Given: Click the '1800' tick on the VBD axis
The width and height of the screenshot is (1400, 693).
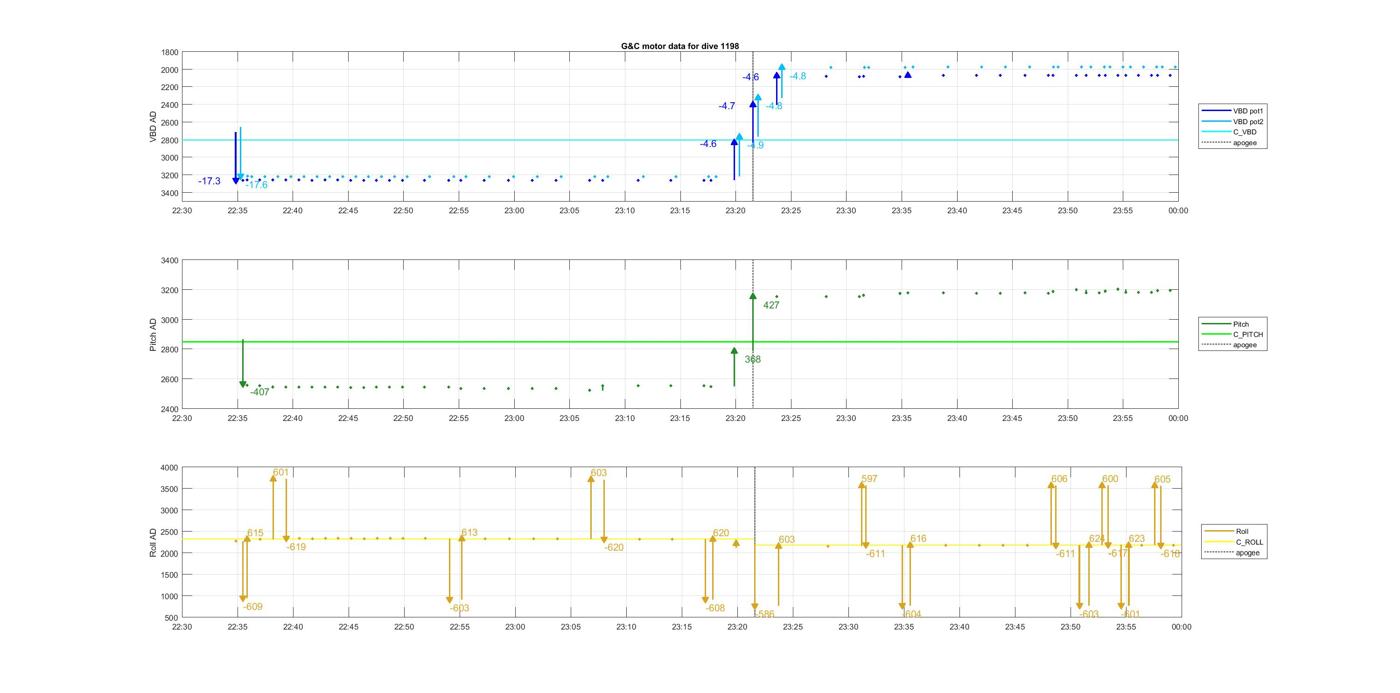Looking at the screenshot, I should tap(169, 52).
